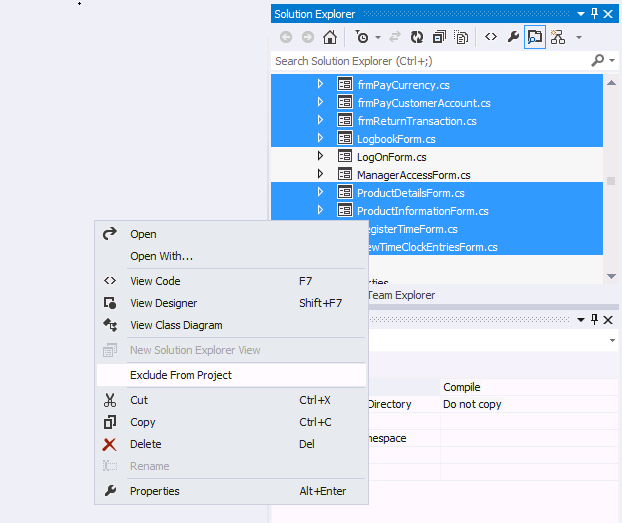Switch to Team Explorer tab

tap(402, 295)
